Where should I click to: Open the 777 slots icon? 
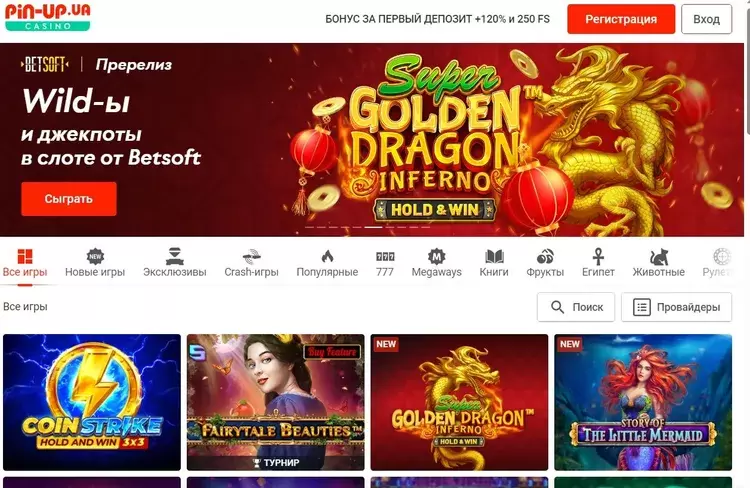(385, 256)
